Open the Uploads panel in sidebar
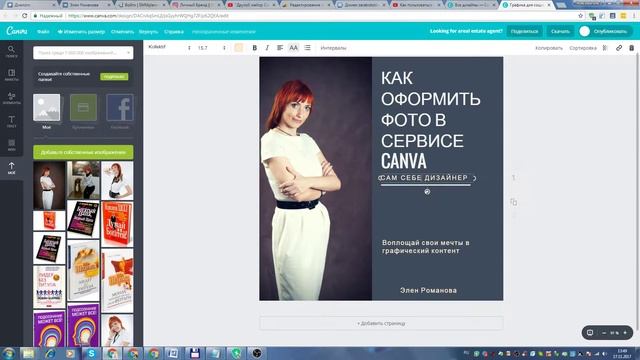 11,168
